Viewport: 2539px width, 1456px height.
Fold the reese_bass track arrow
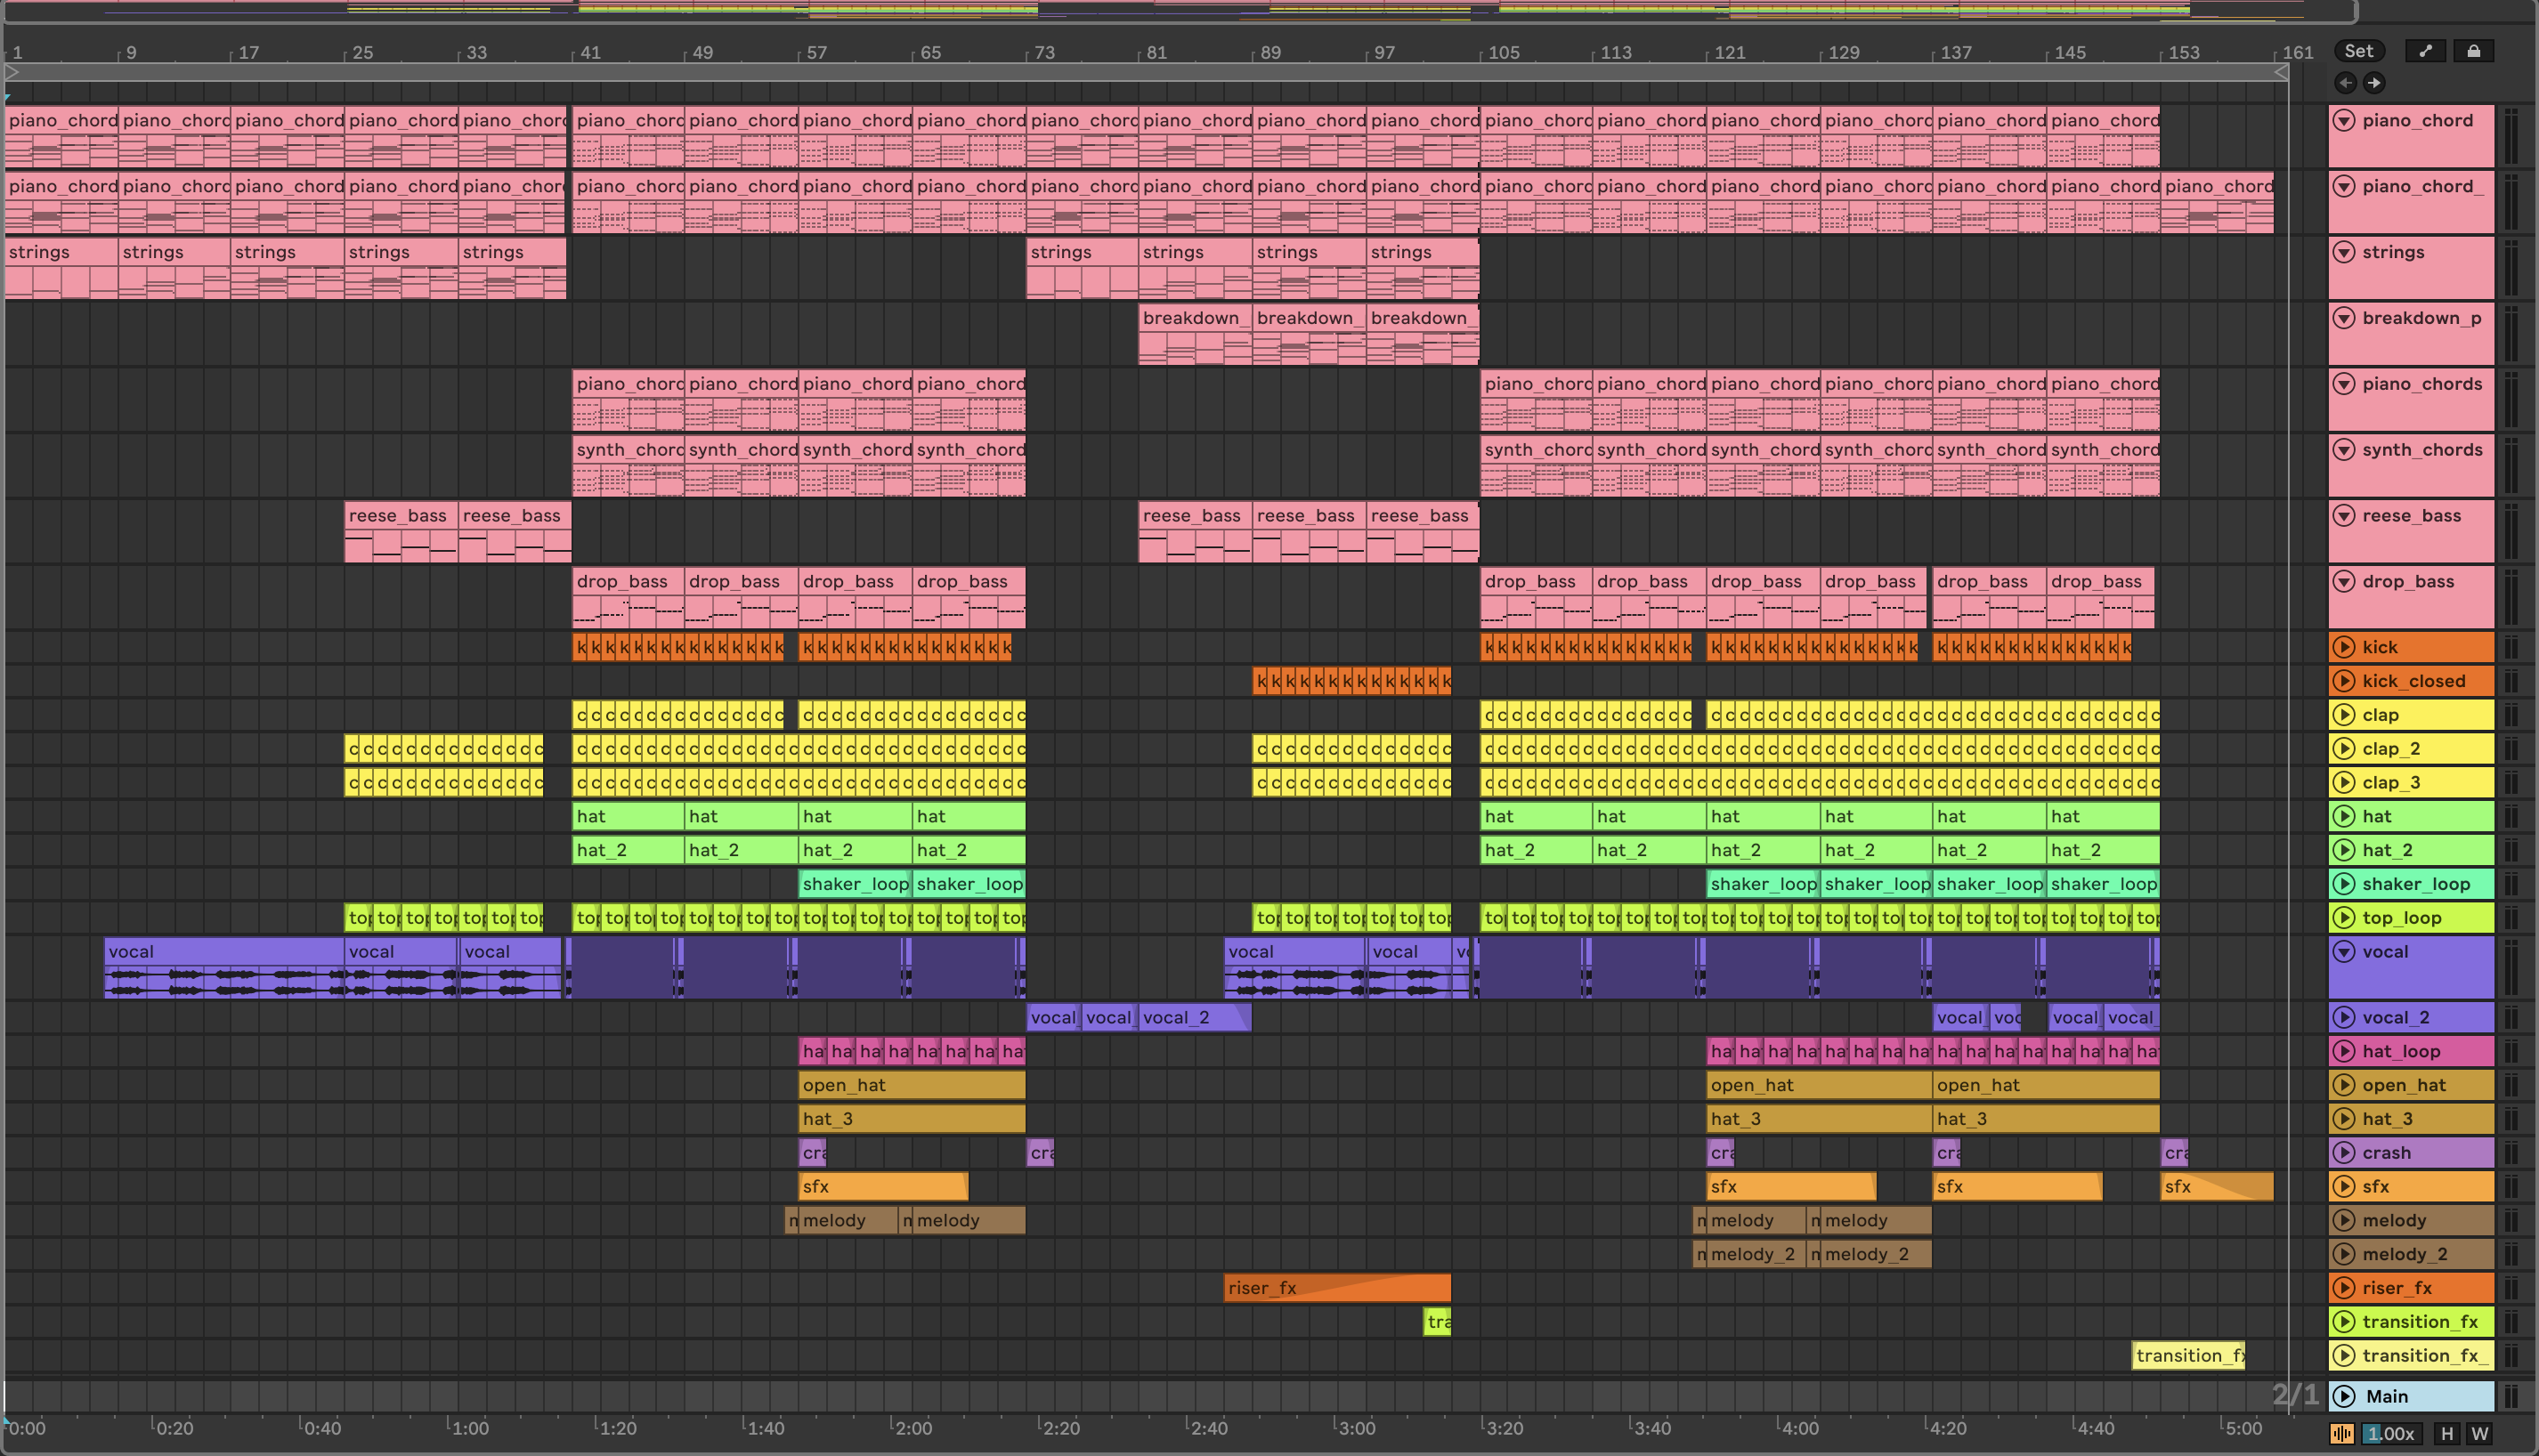pos(2343,516)
